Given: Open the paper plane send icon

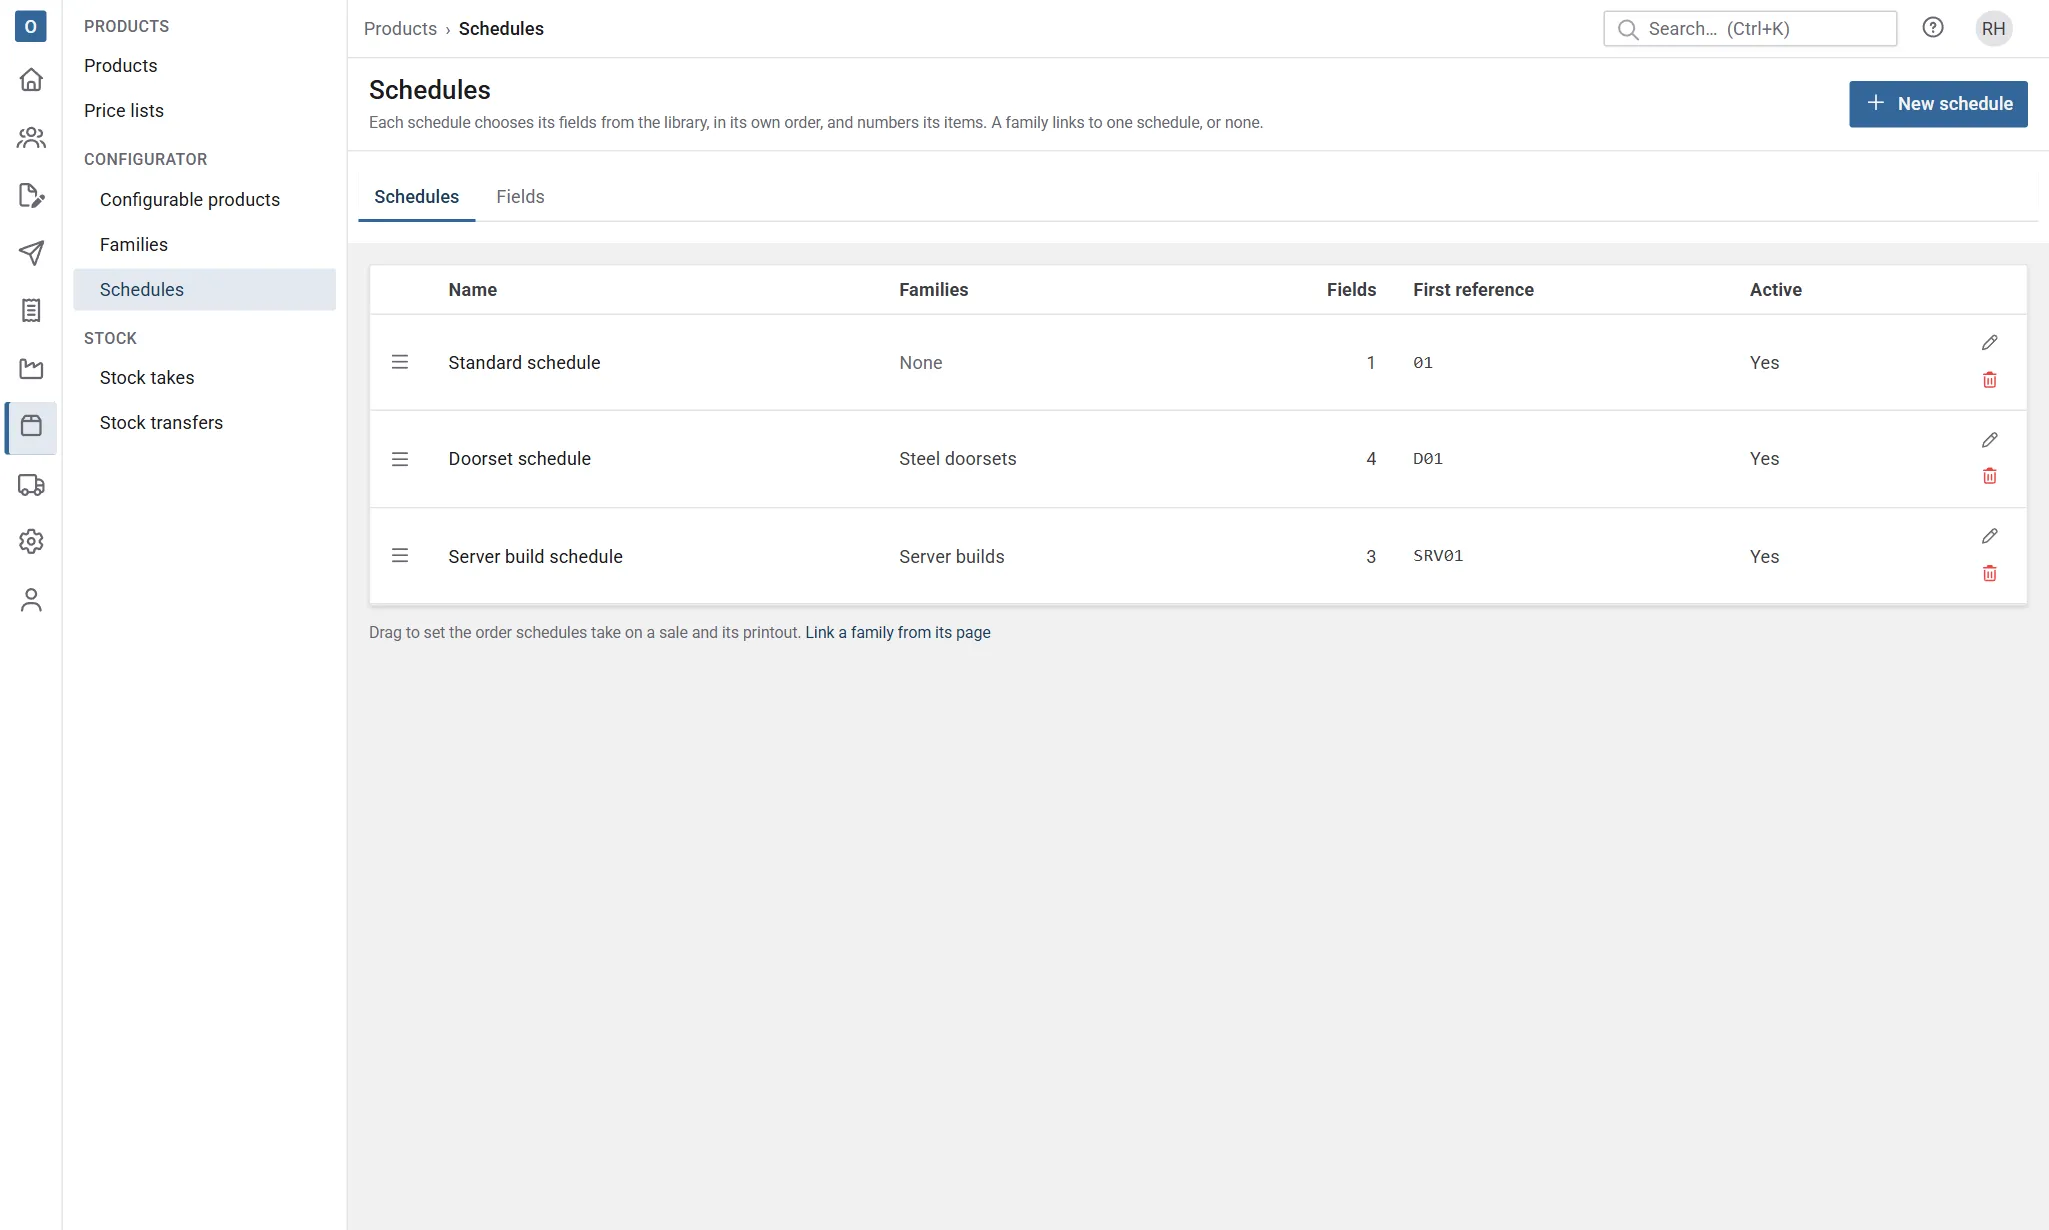Looking at the screenshot, I should click(31, 252).
